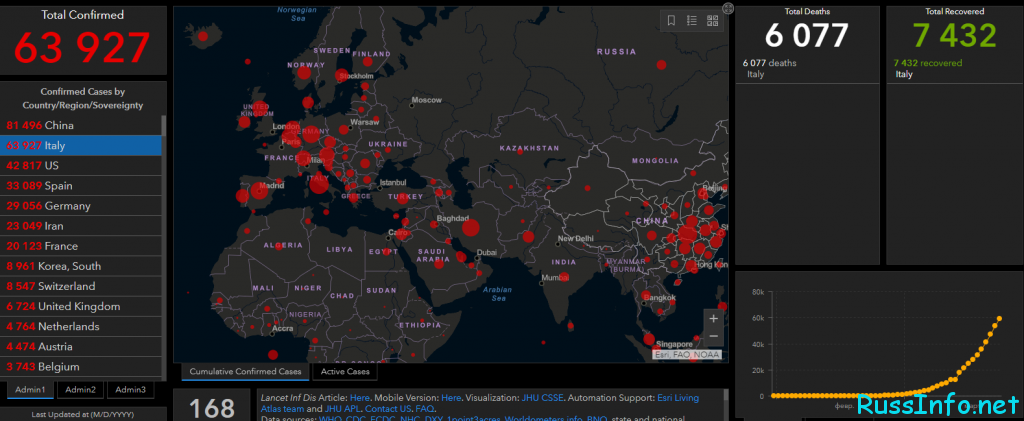The width and height of the screenshot is (1024, 421).
Task: Open the FAQ link
Action: point(425,409)
